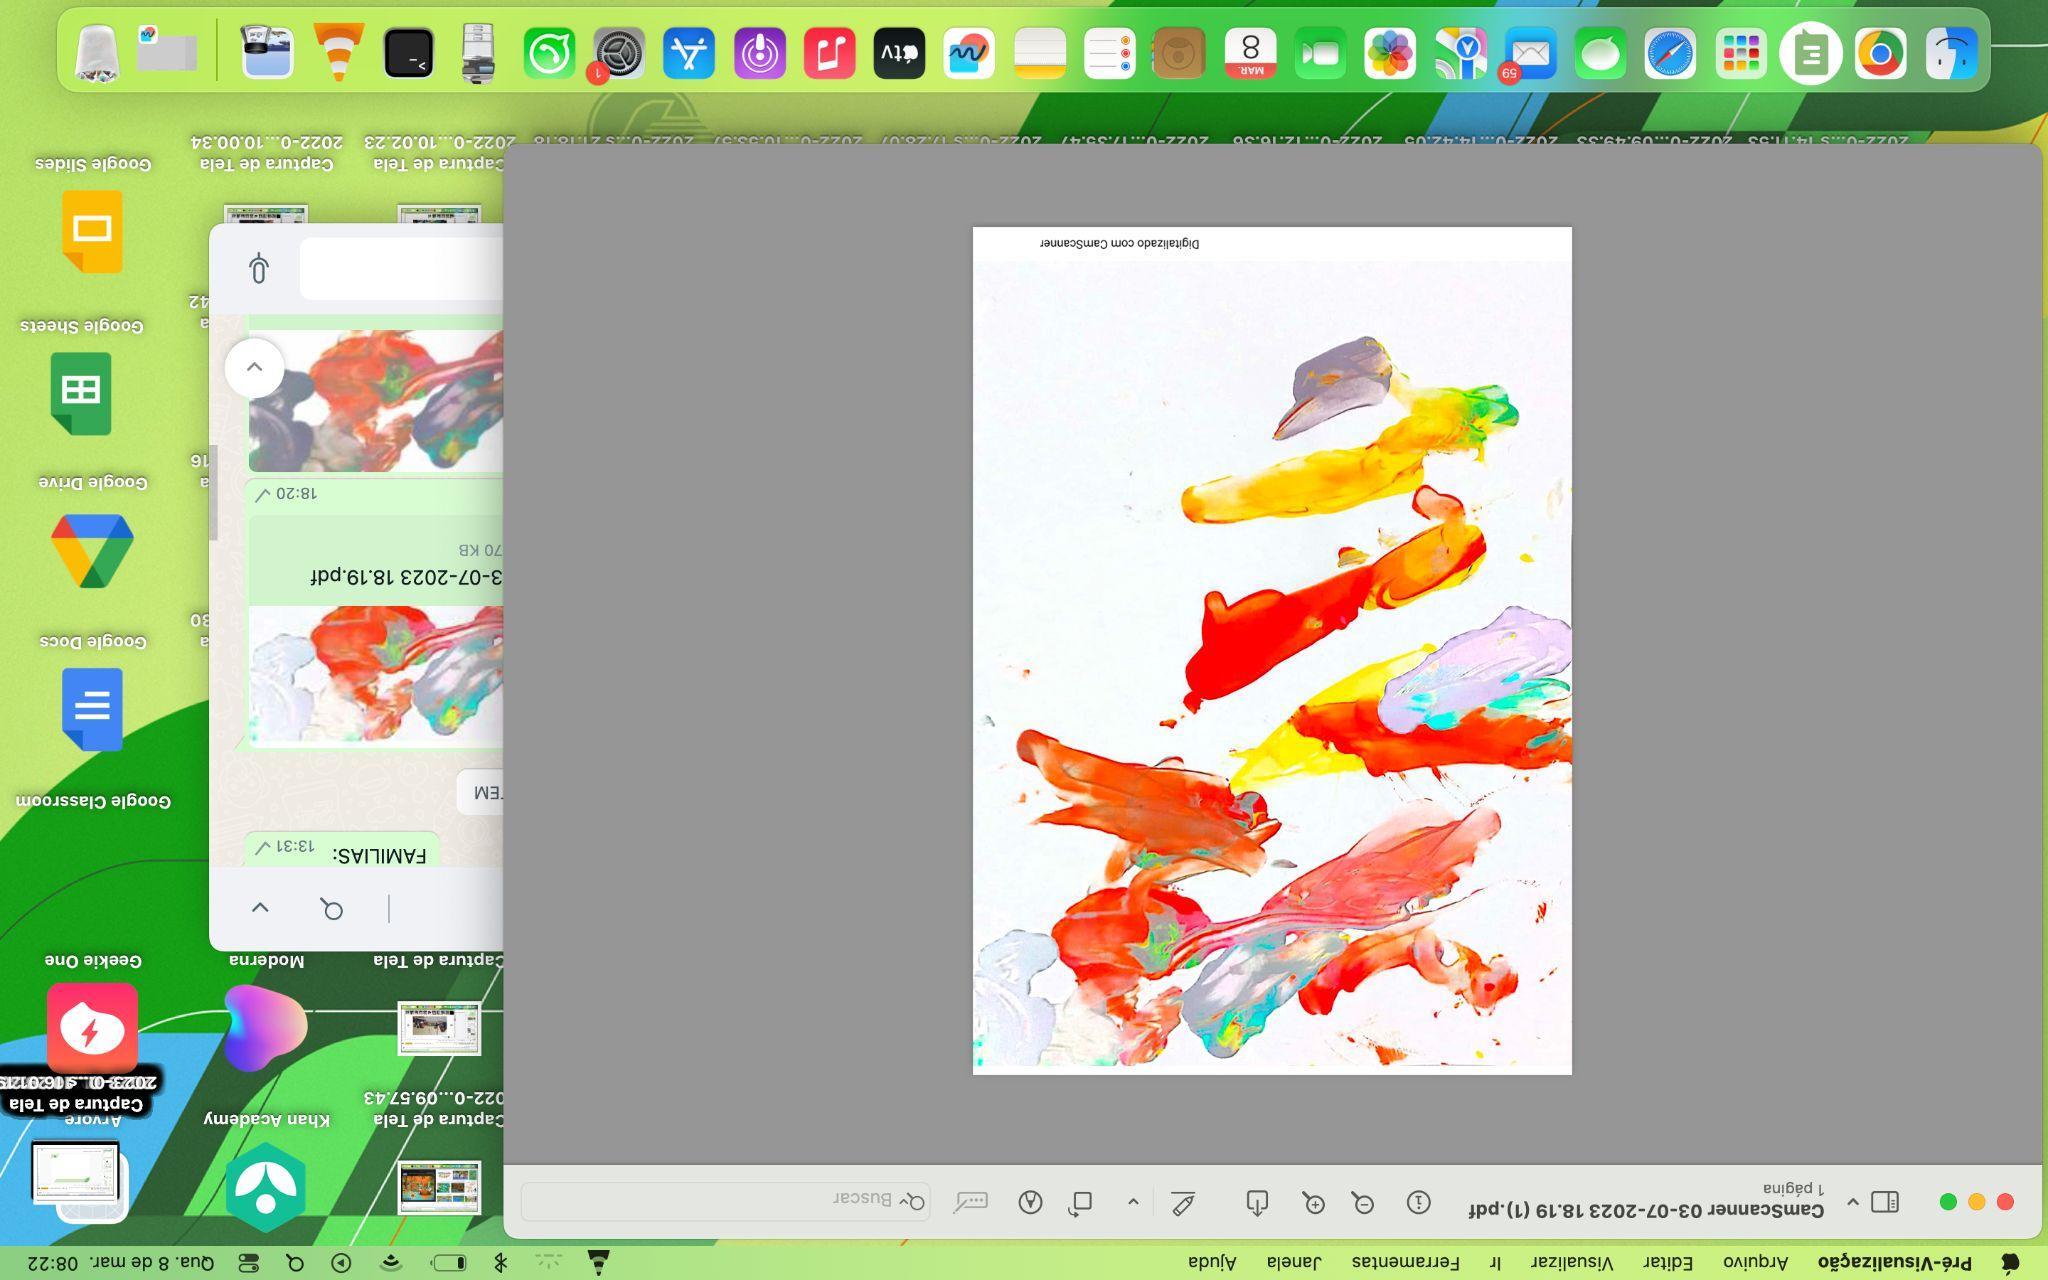Image resolution: width=2048 pixels, height=1280 pixels.
Task: Expand the sidebar view options chevron
Action: click(1852, 1202)
